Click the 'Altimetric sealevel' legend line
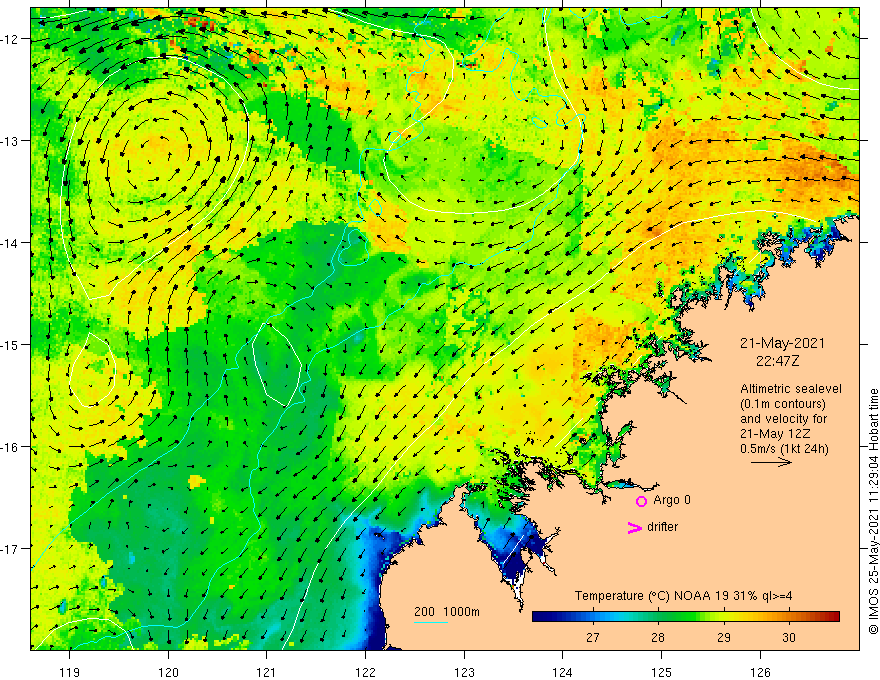The image size is (880, 680). point(791,389)
